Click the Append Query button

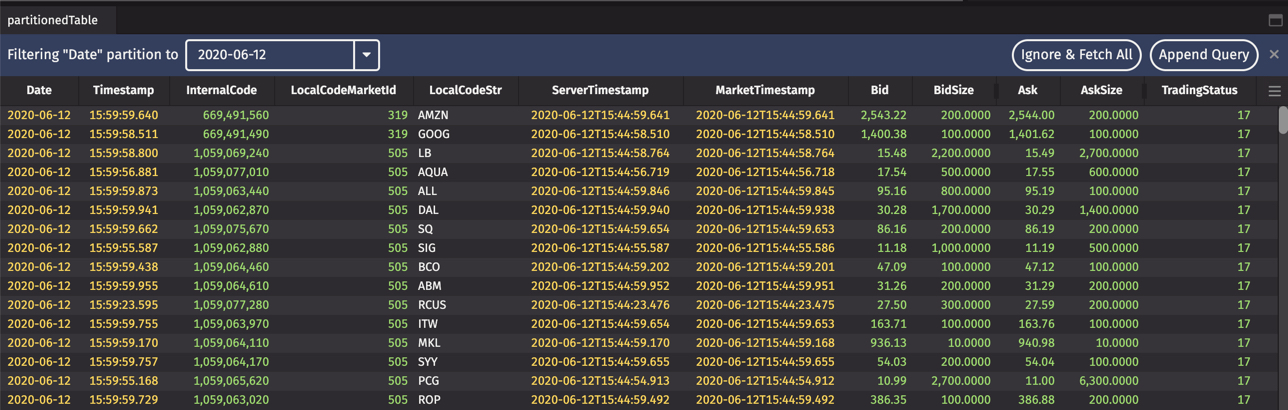[x=1204, y=55]
